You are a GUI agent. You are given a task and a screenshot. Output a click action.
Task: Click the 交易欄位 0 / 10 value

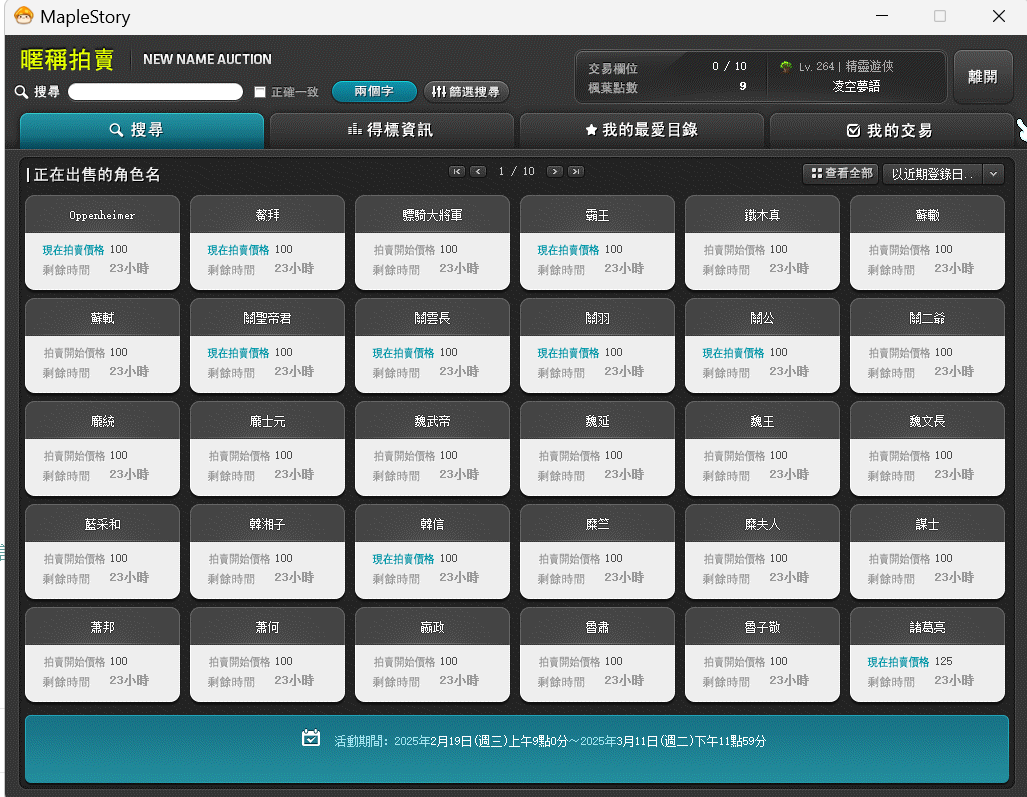tap(729, 66)
